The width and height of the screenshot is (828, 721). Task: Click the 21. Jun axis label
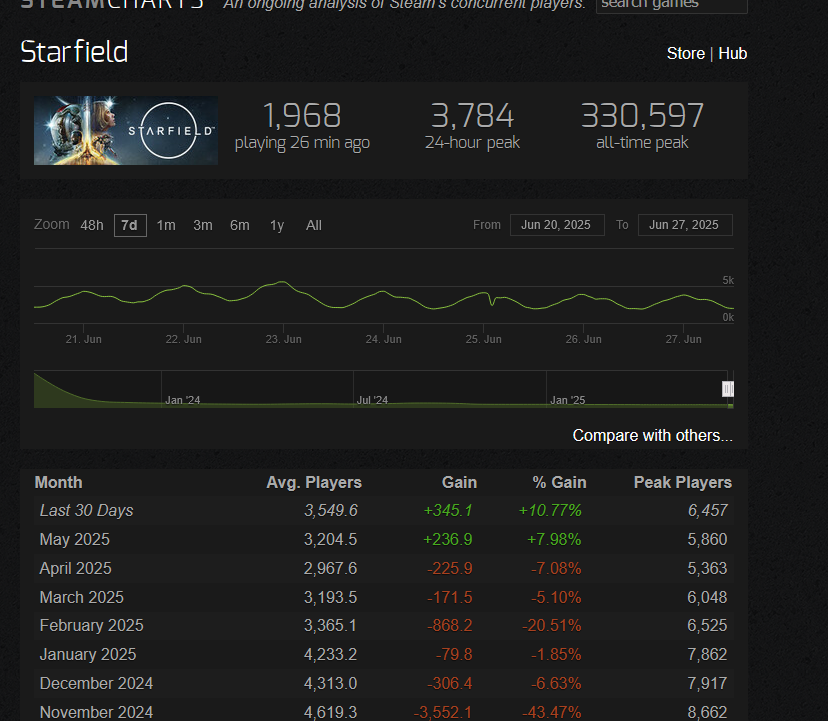click(x=83, y=339)
